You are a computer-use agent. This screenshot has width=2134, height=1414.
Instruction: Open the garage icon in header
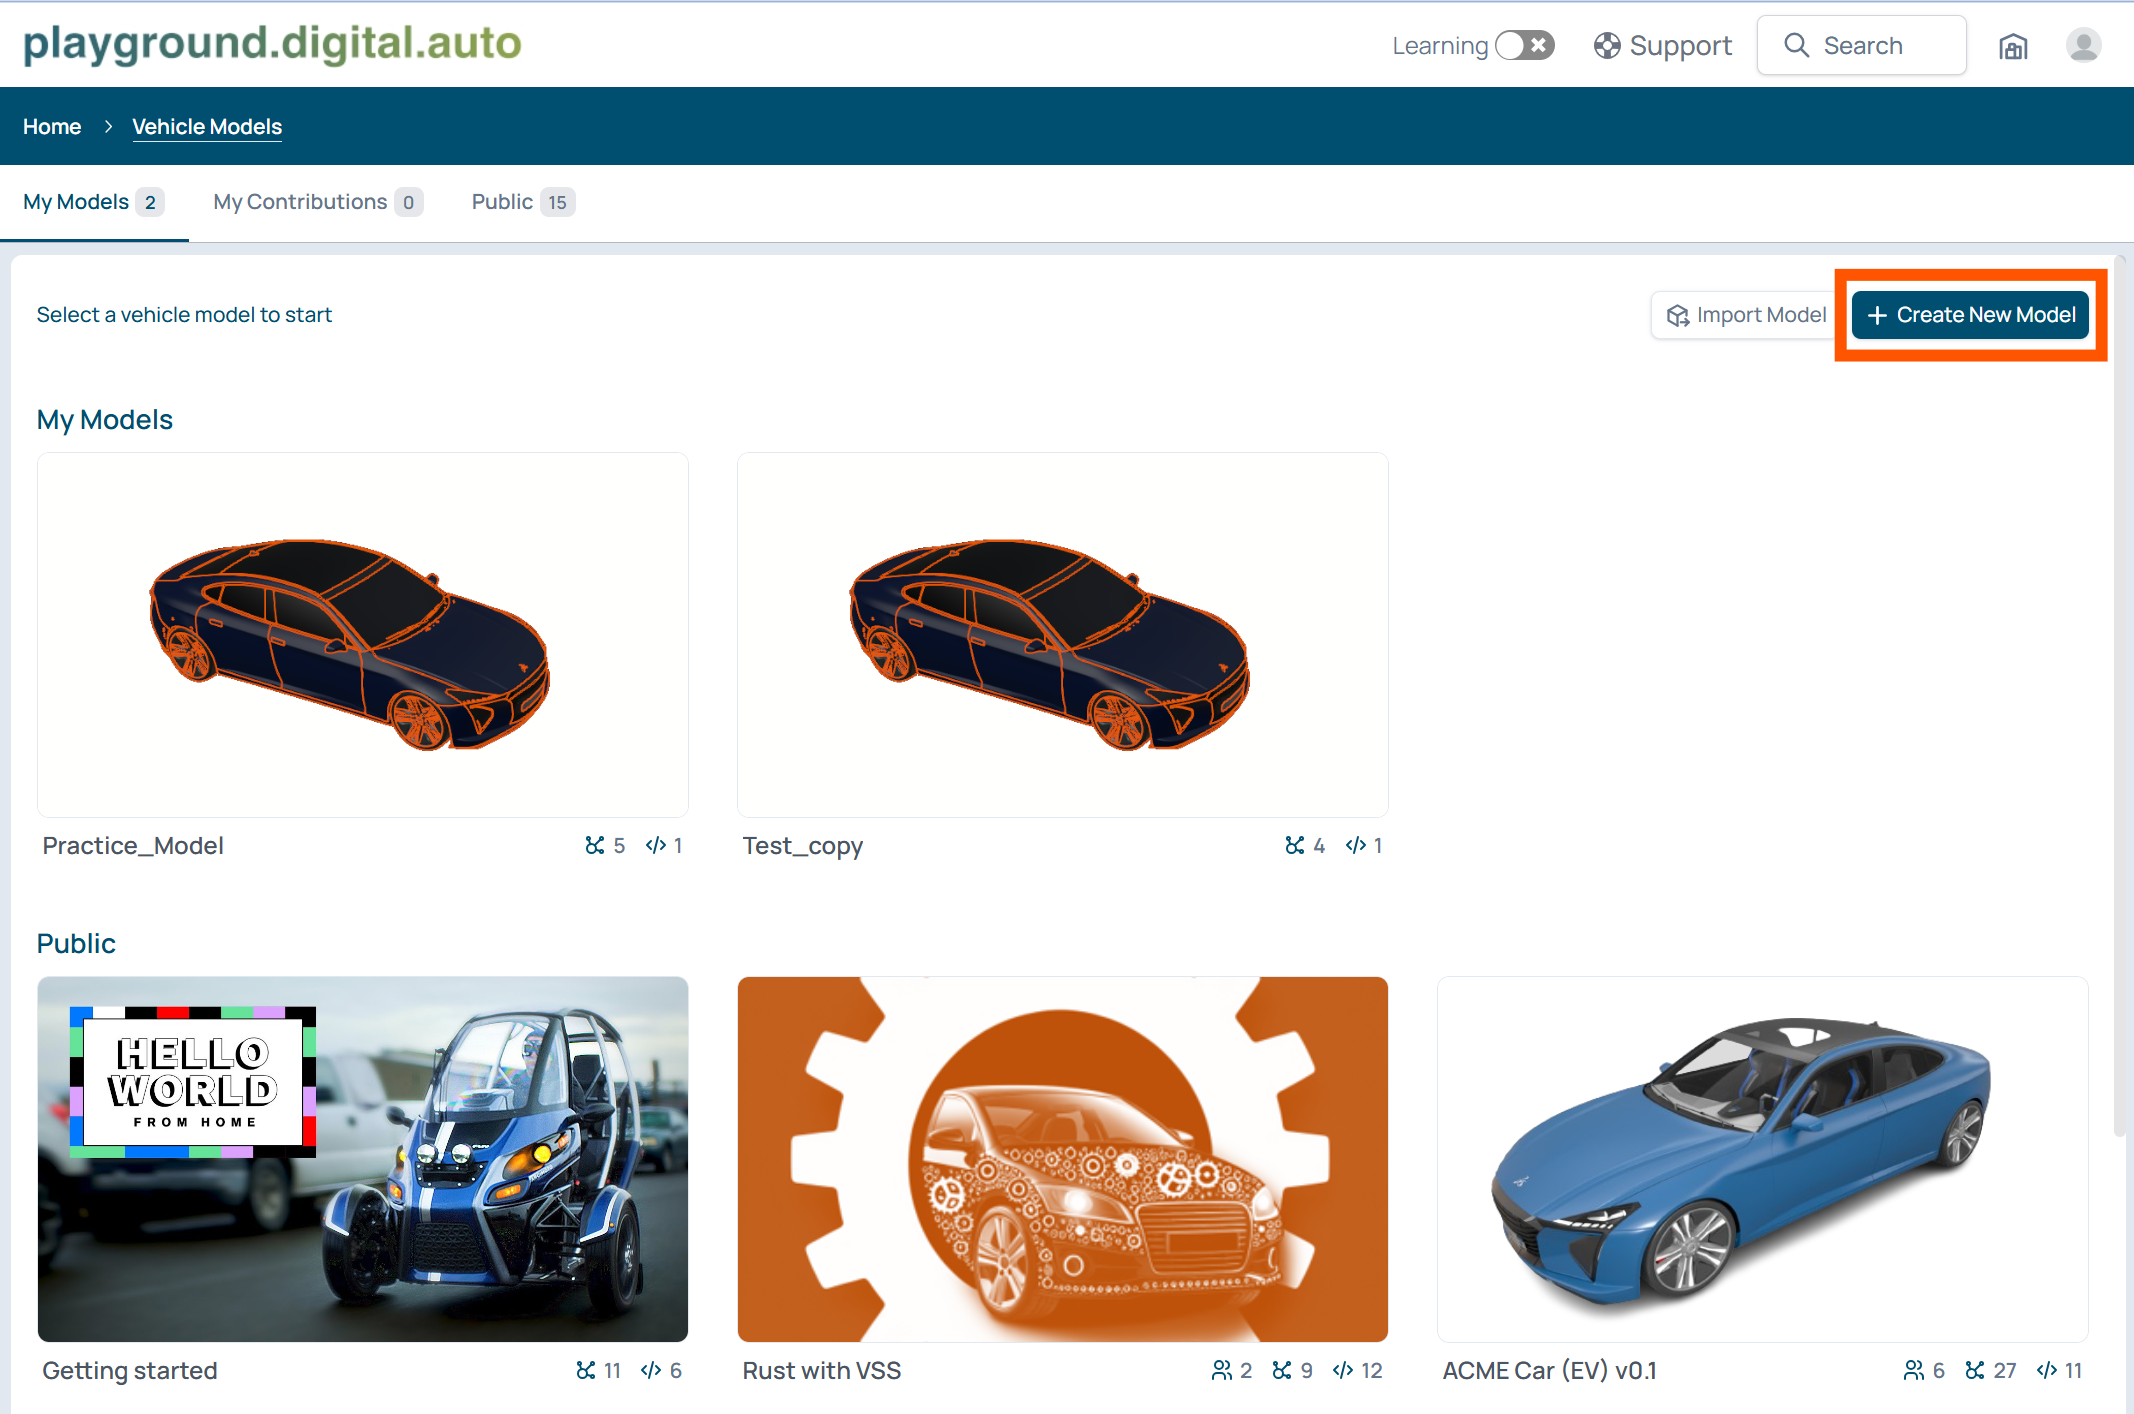point(2013,46)
